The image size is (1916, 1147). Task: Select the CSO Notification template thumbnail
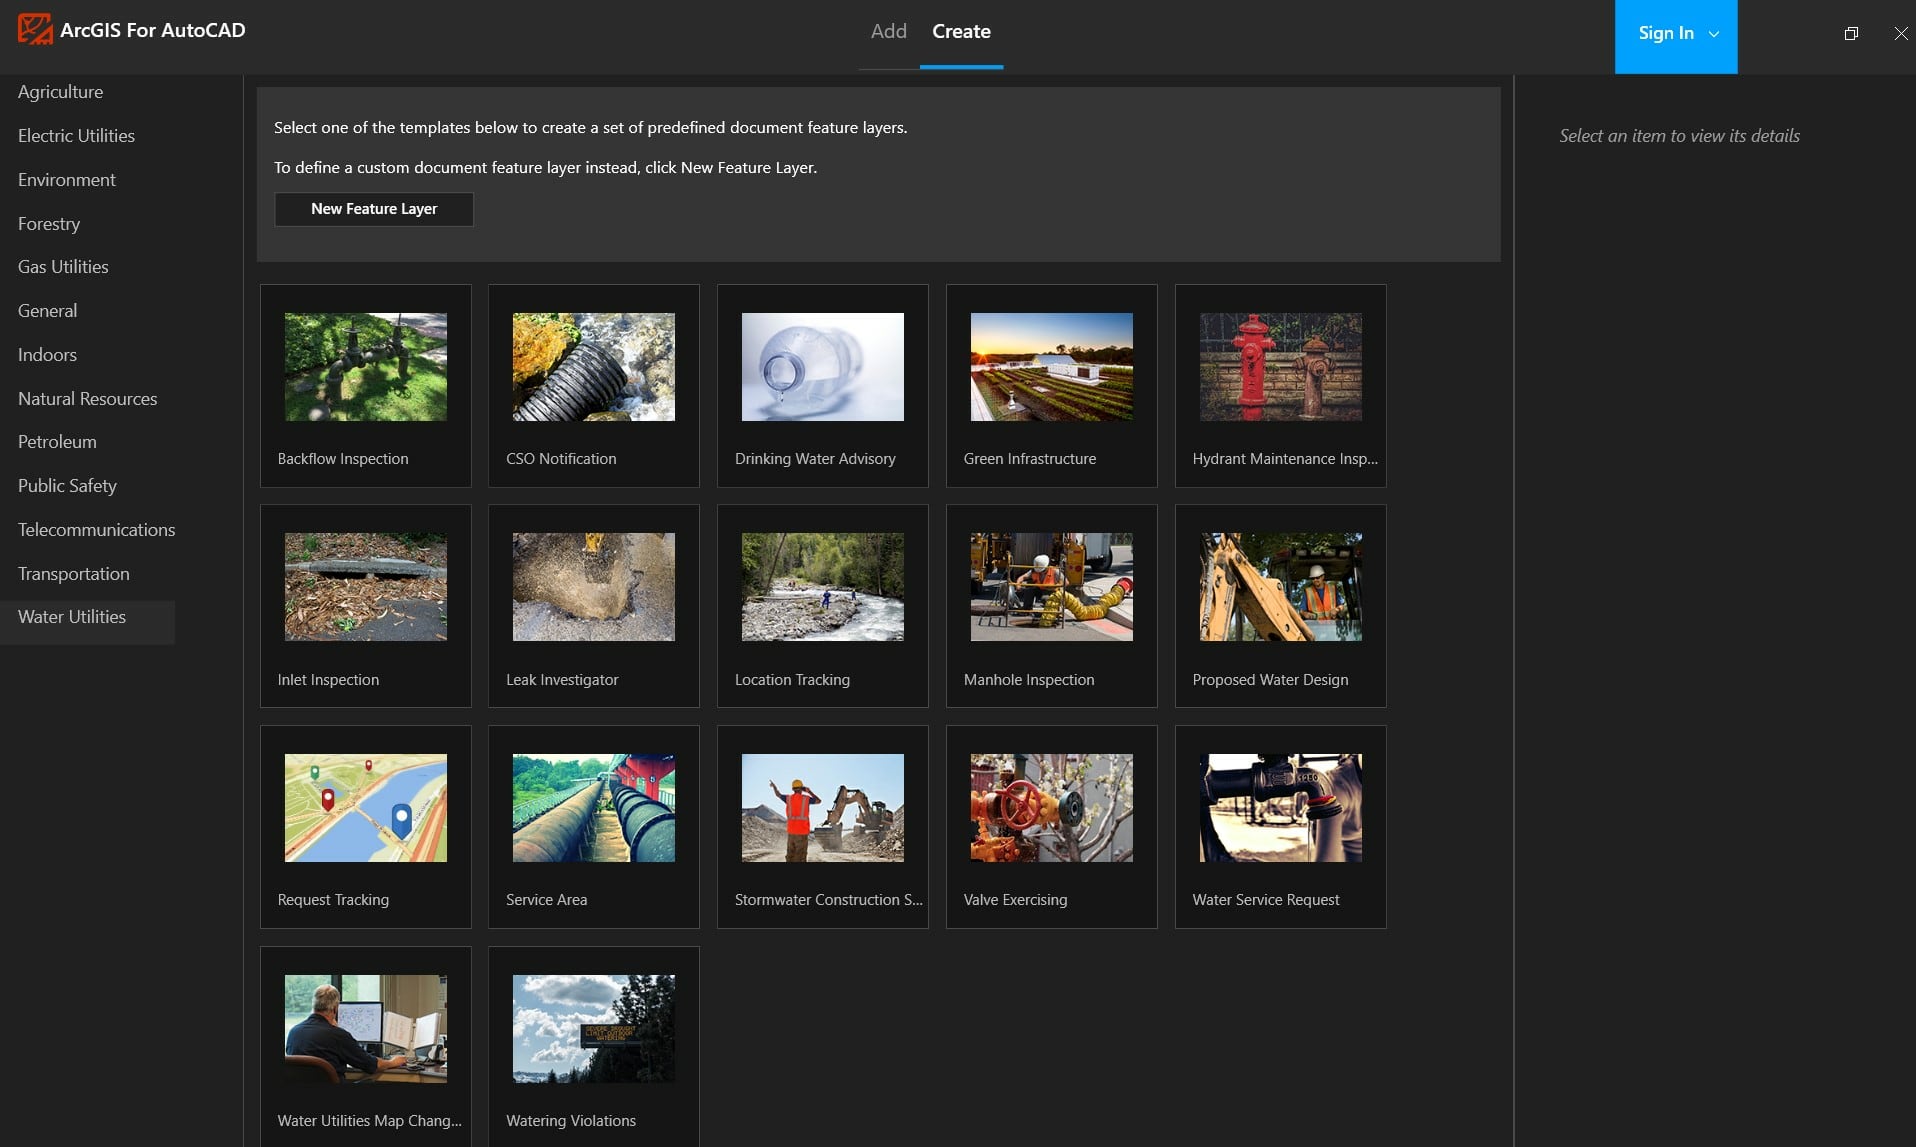[x=594, y=367]
